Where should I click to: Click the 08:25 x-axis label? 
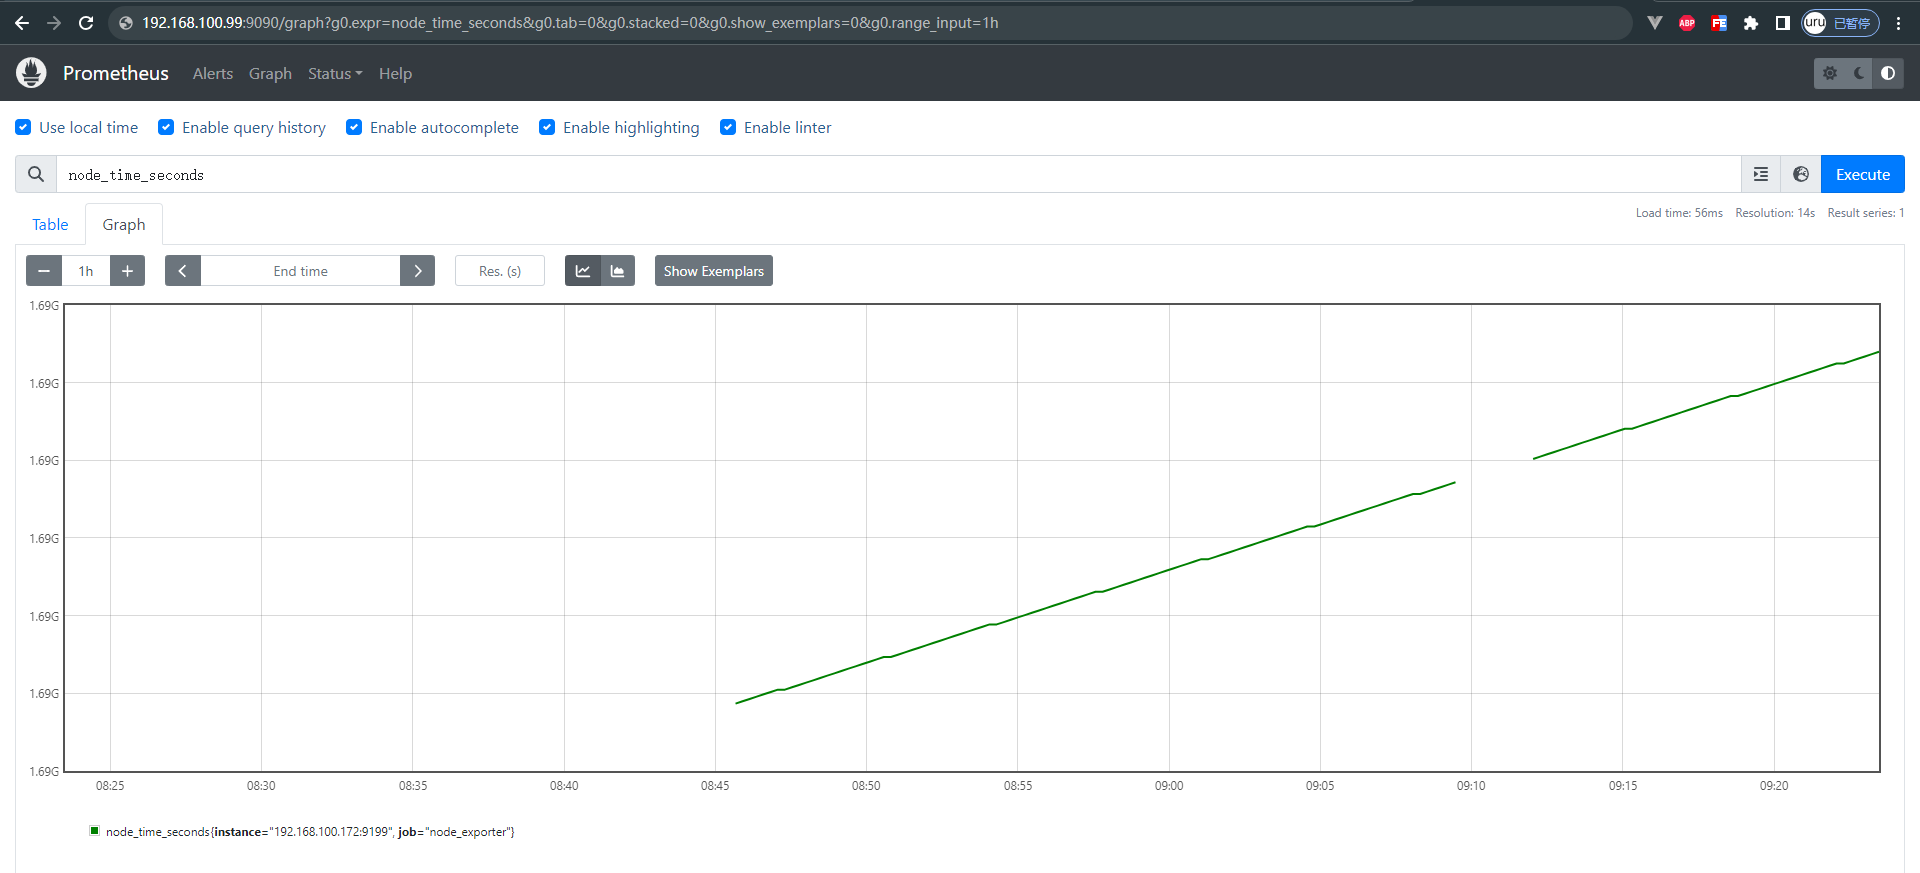tap(110, 786)
